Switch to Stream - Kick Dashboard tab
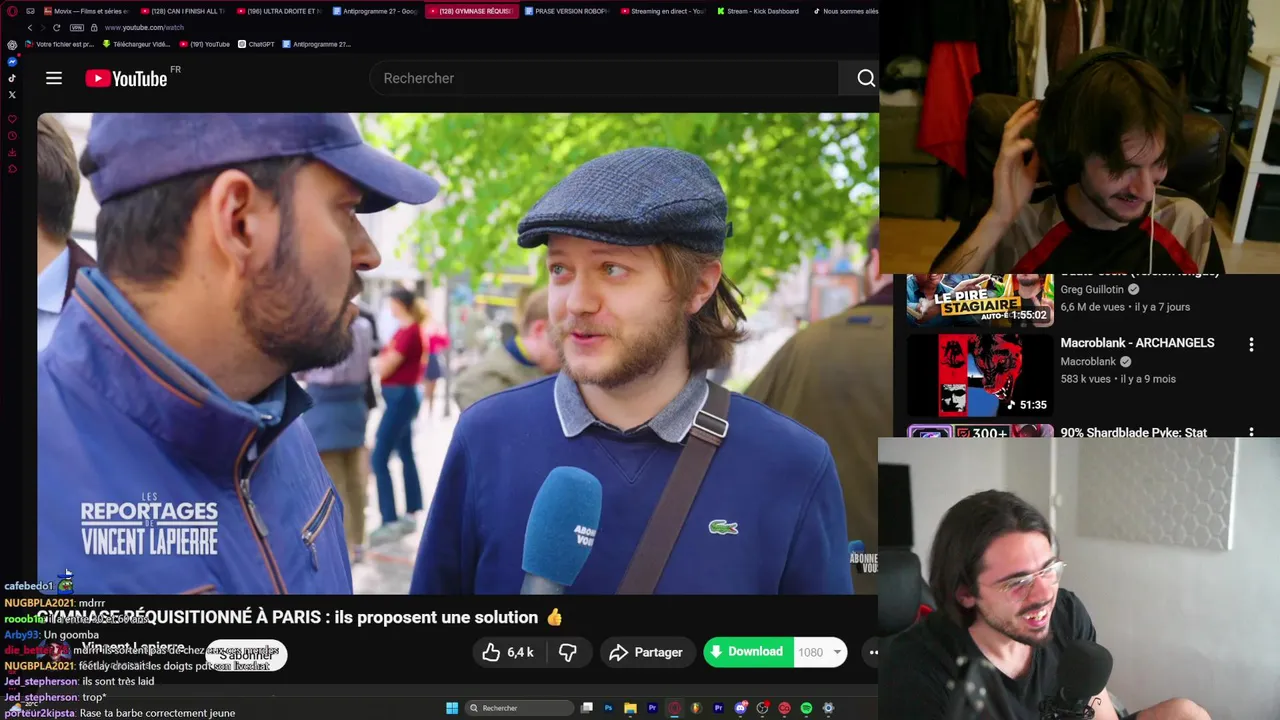The height and width of the screenshot is (720, 1280). 758,11
